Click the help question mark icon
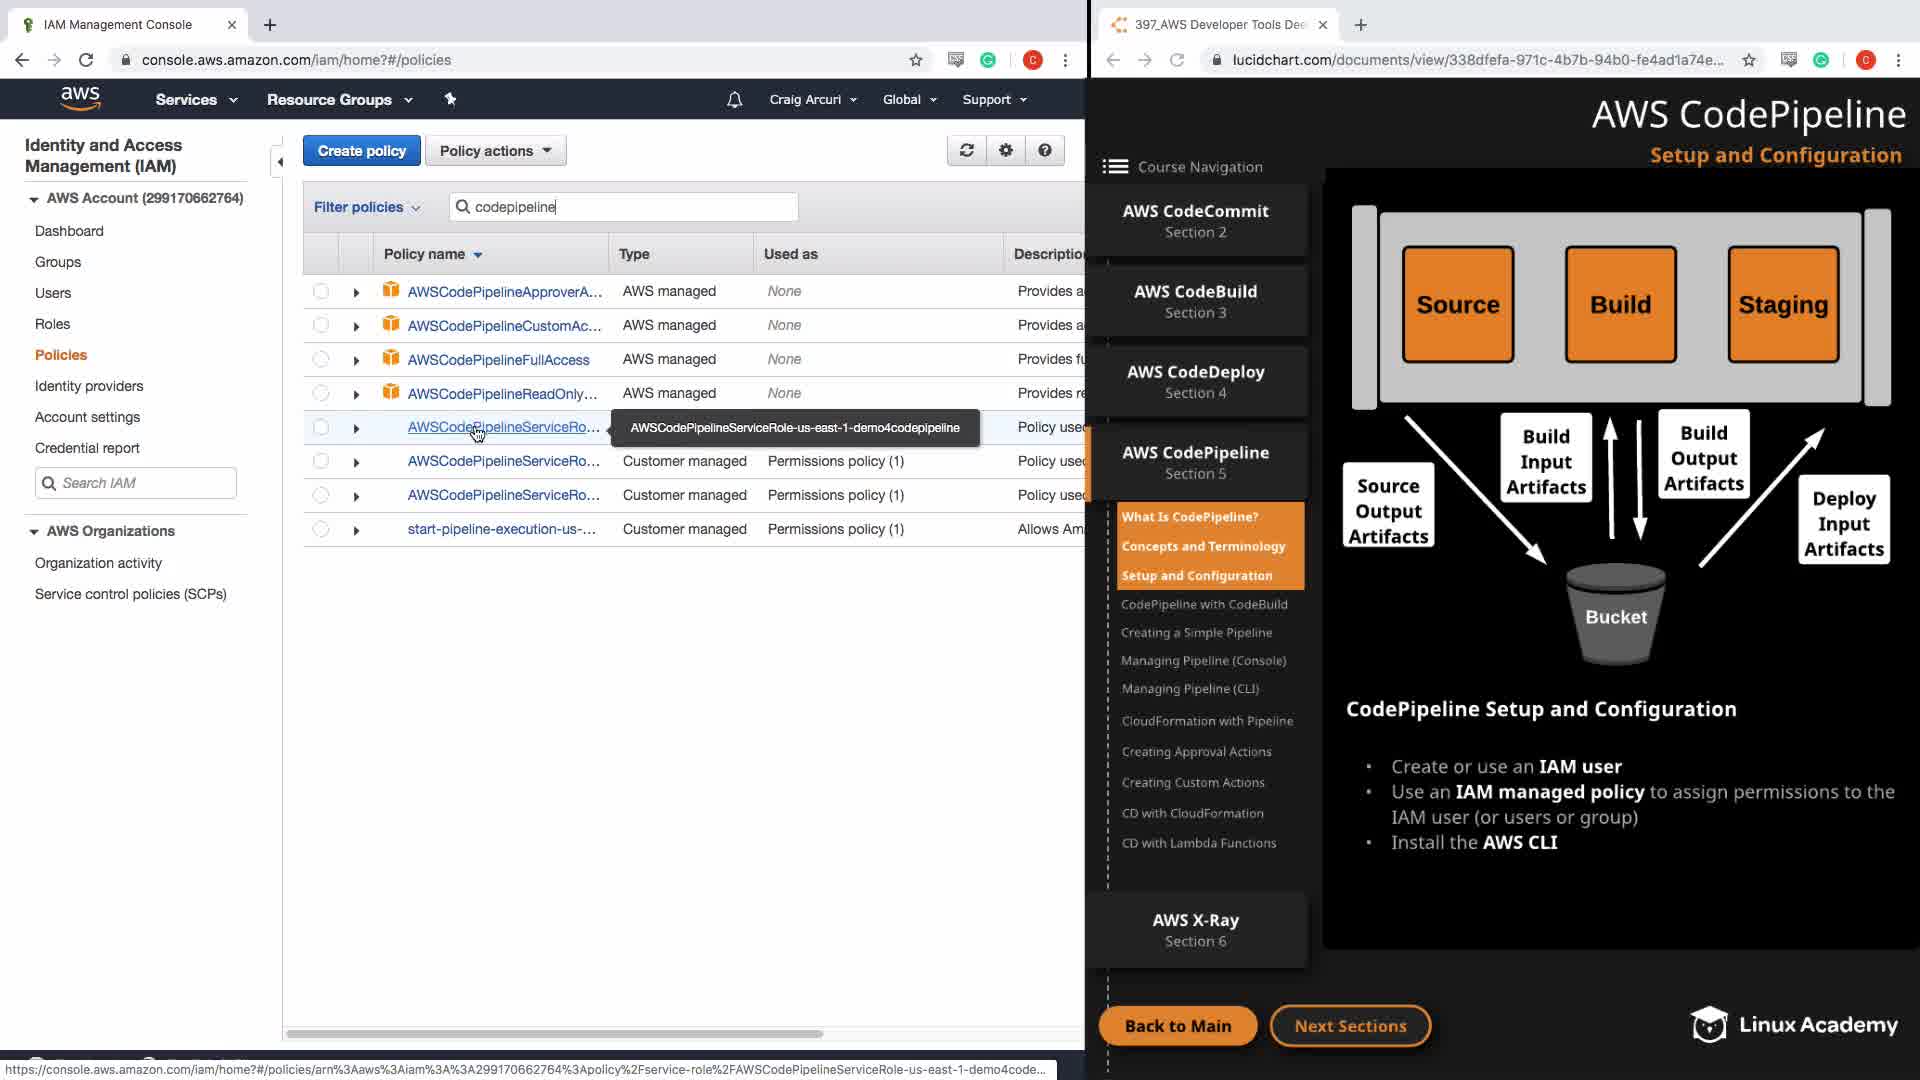Viewport: 1920px width, 1080px height. 1044,151
